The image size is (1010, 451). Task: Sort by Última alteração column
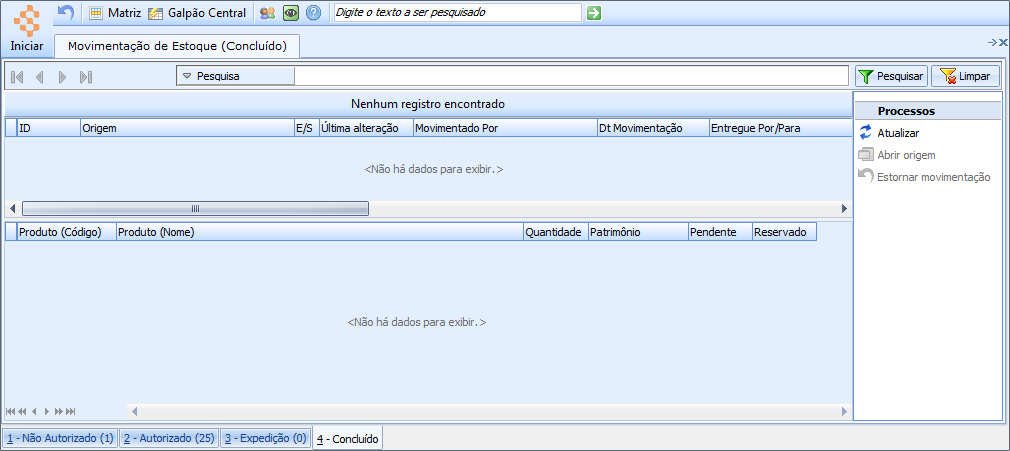pyautogui.click(x=366, y=128)
